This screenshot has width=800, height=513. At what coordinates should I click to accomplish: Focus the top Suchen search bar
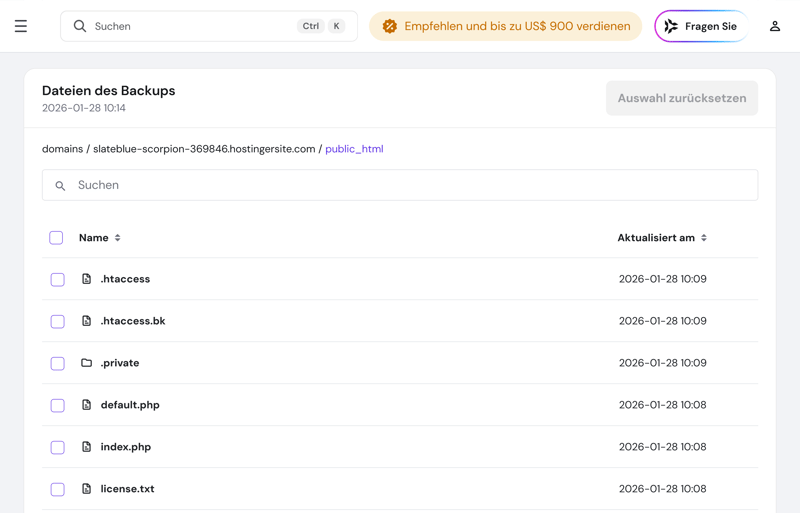tap(190, 26)
